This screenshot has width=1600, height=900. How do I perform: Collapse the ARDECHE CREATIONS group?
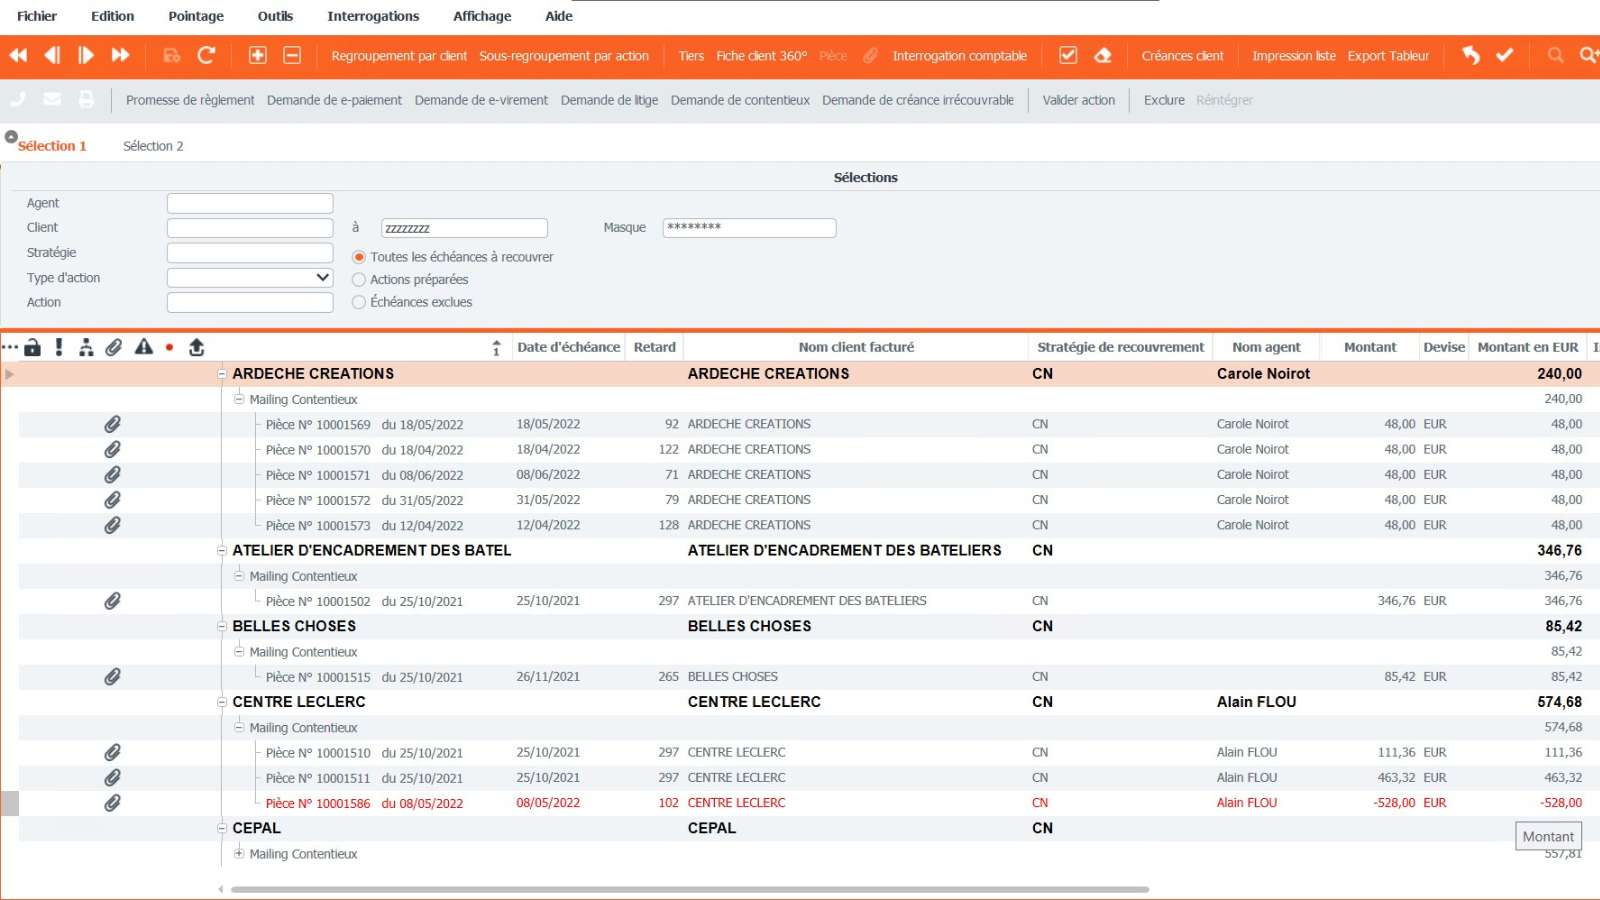coord(220,374)
